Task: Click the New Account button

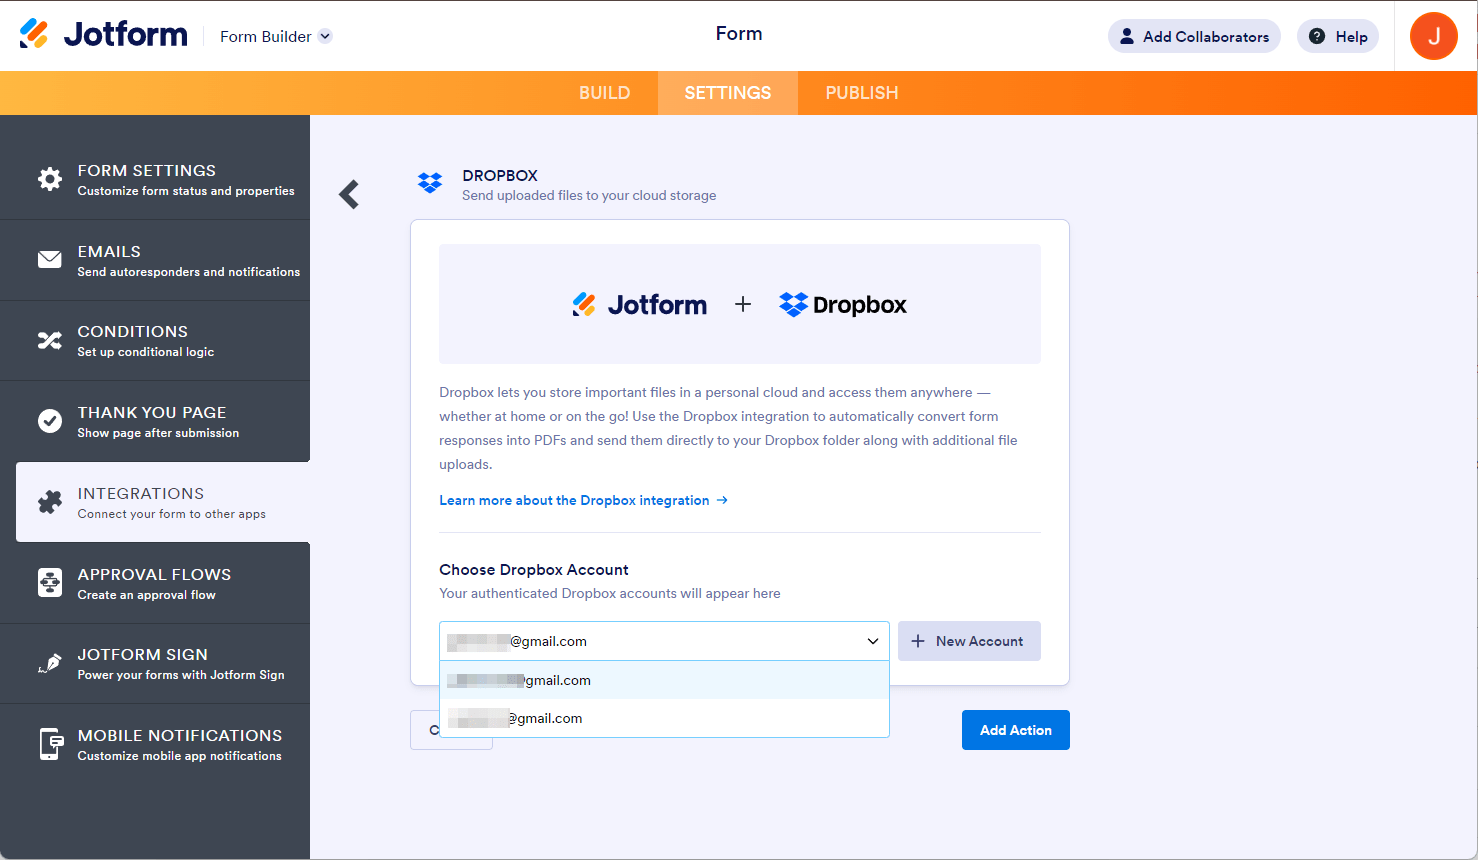Action: tap(969, 641)
